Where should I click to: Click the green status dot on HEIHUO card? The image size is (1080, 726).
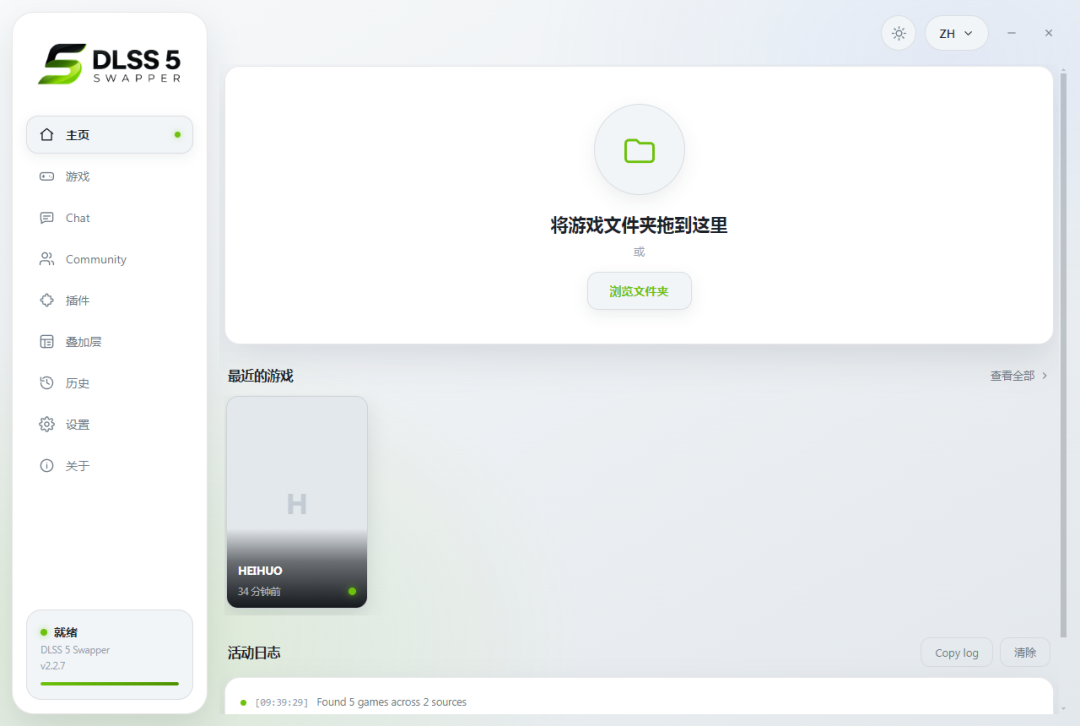[352, 591]
